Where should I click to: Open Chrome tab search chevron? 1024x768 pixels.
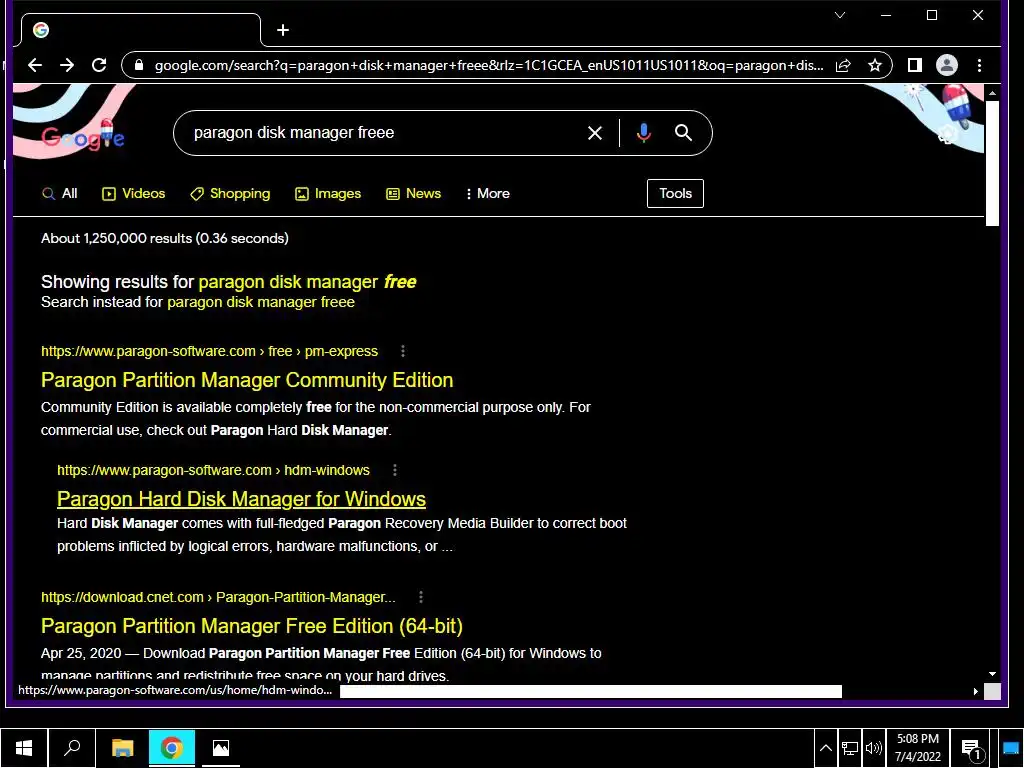(840, 15)
